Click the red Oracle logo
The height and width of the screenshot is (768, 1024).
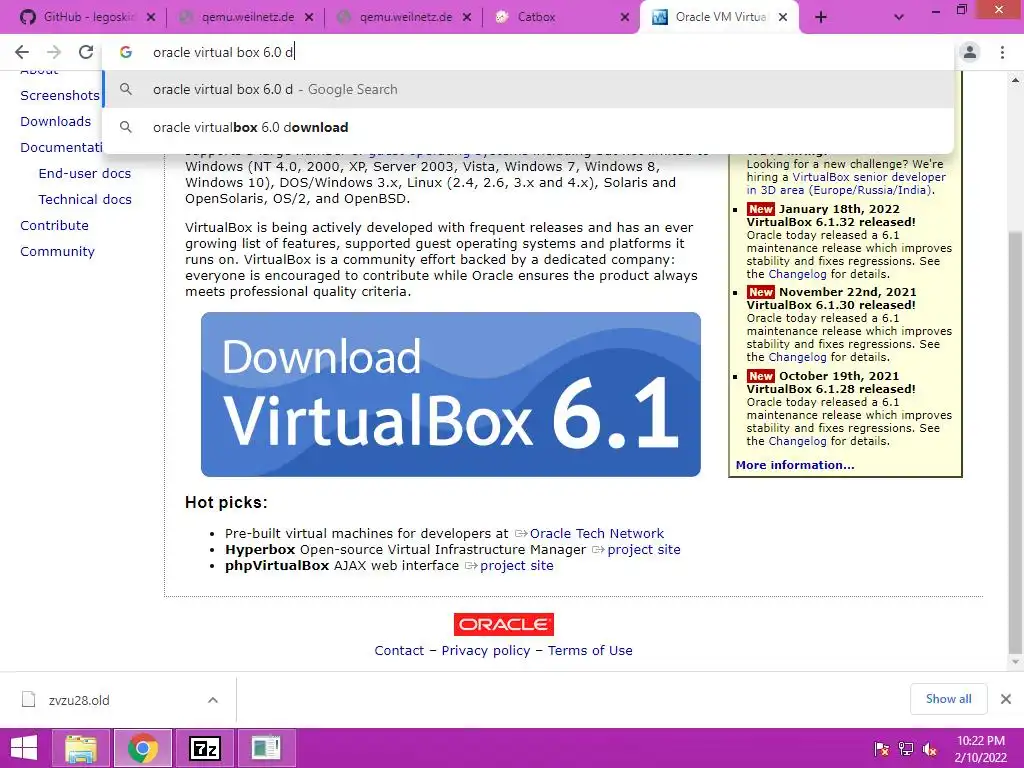504,624
